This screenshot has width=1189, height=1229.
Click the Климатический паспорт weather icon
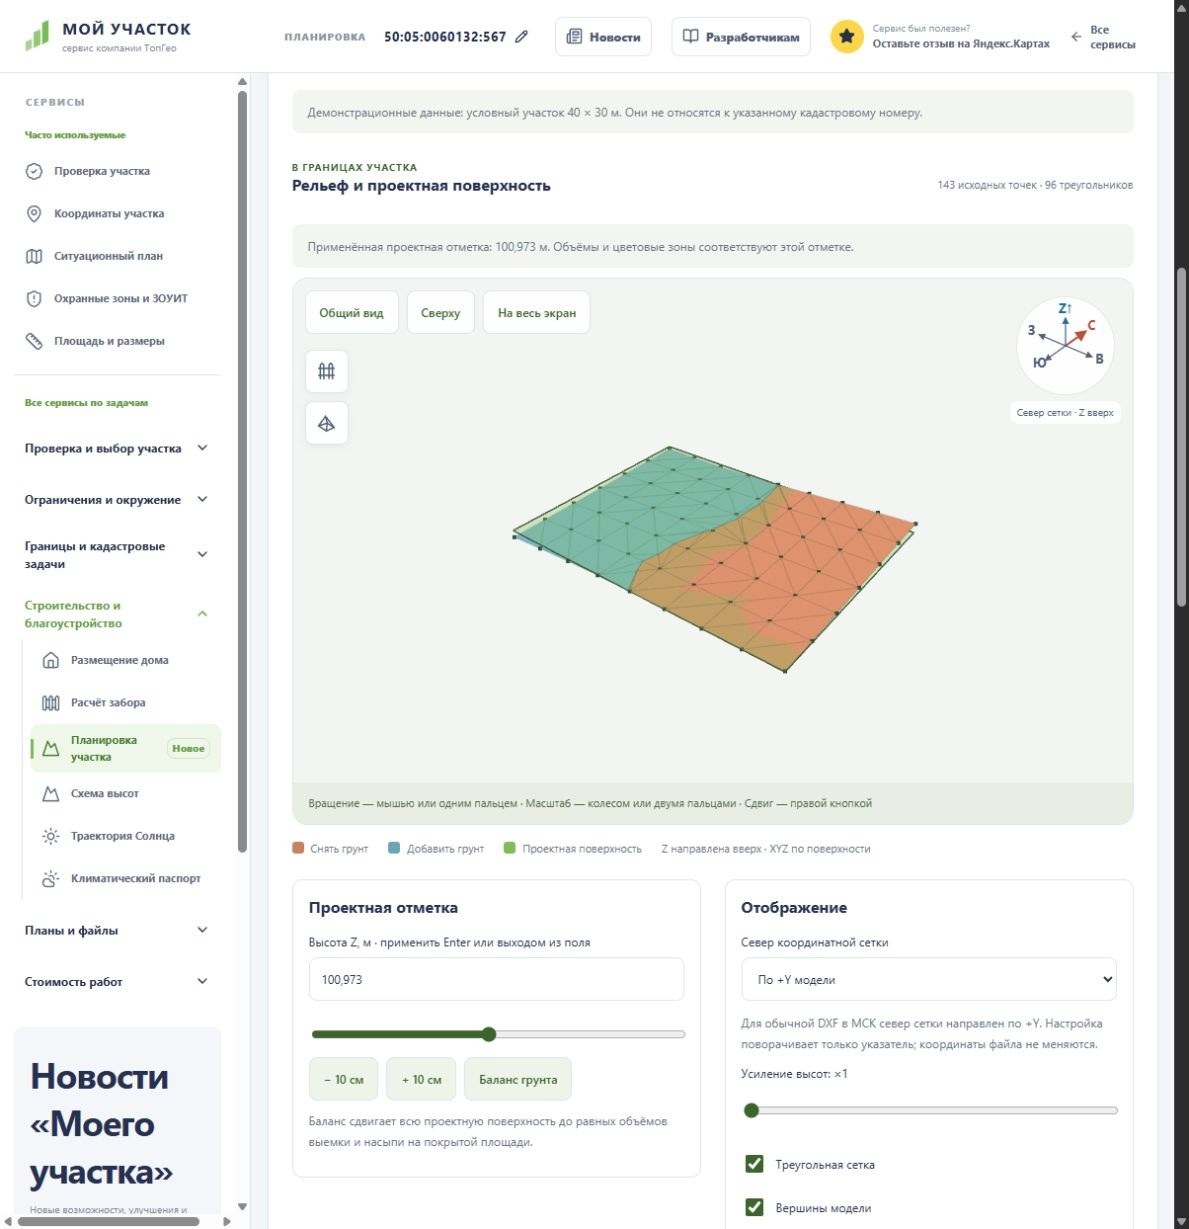coord(51,879)
